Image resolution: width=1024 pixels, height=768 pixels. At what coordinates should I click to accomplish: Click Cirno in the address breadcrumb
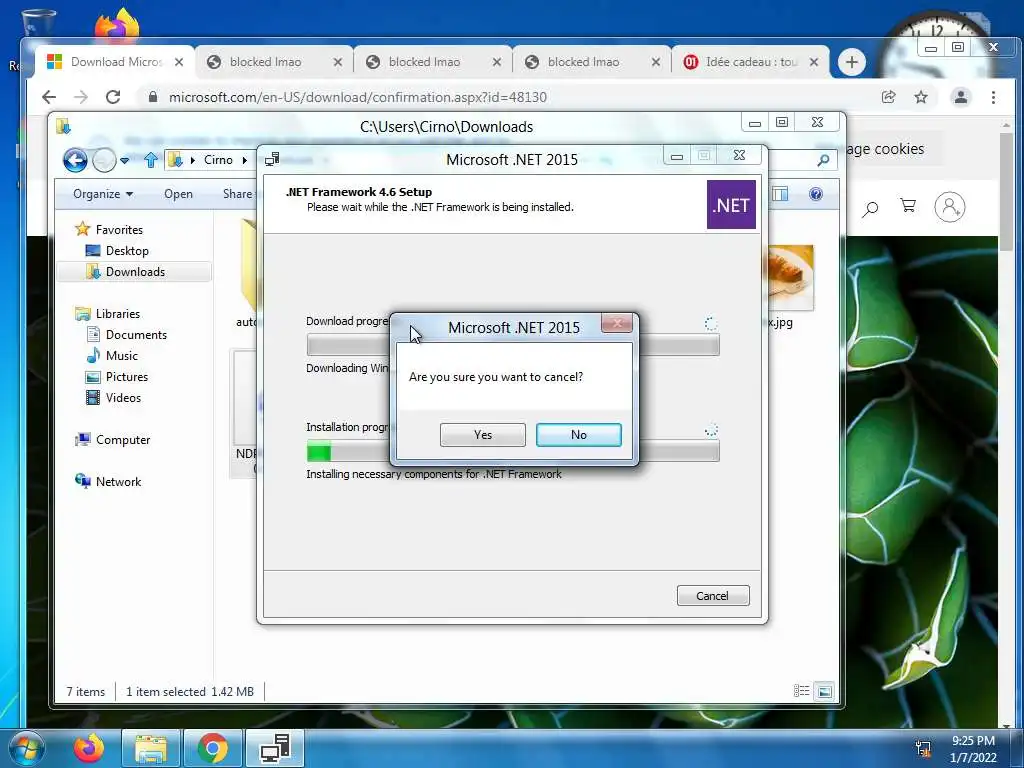click(x=218, y=160)
